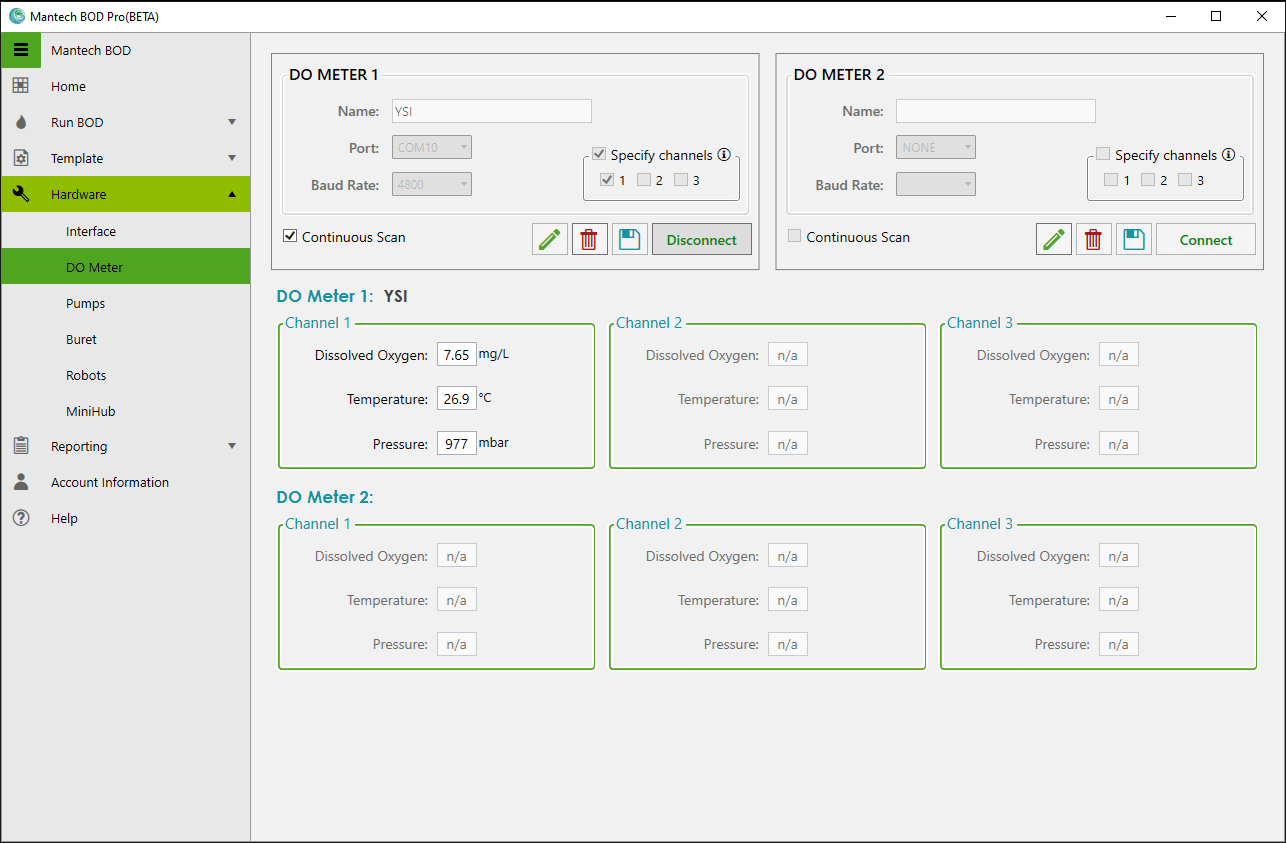Open the Pumps hardware page
Screen dimensions: 1286x843
click(x=126, y=303)
